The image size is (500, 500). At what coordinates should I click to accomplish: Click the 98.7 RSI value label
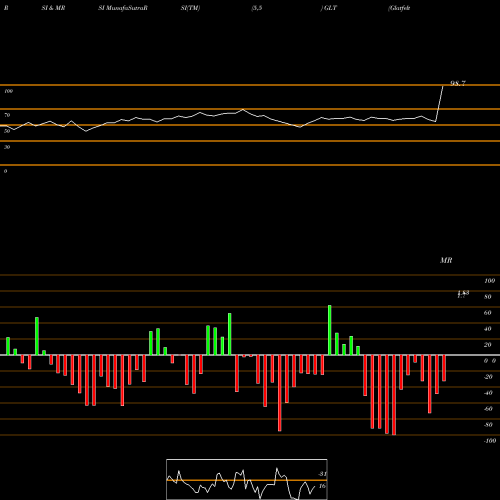coord(458,83)
